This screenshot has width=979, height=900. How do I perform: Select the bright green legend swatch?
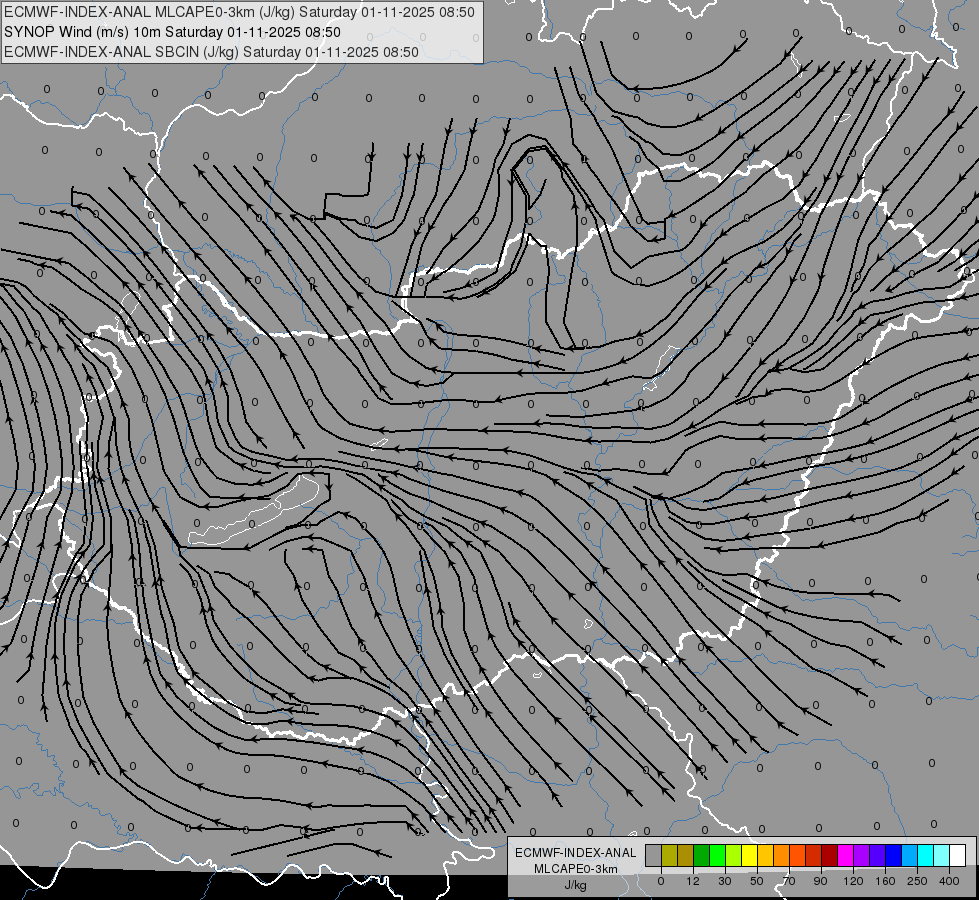(717, 855)
